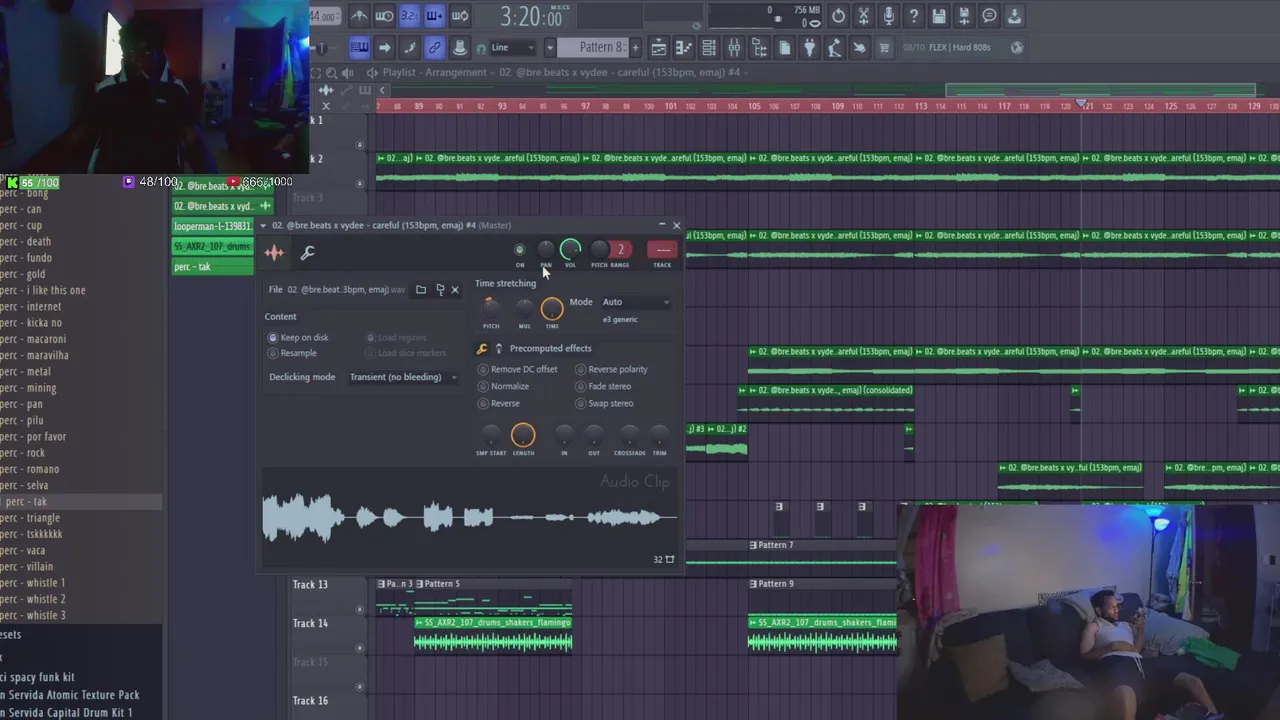Open the channel rack icon in the toolbar
1280x720 pixels.
tap(709, 47)
